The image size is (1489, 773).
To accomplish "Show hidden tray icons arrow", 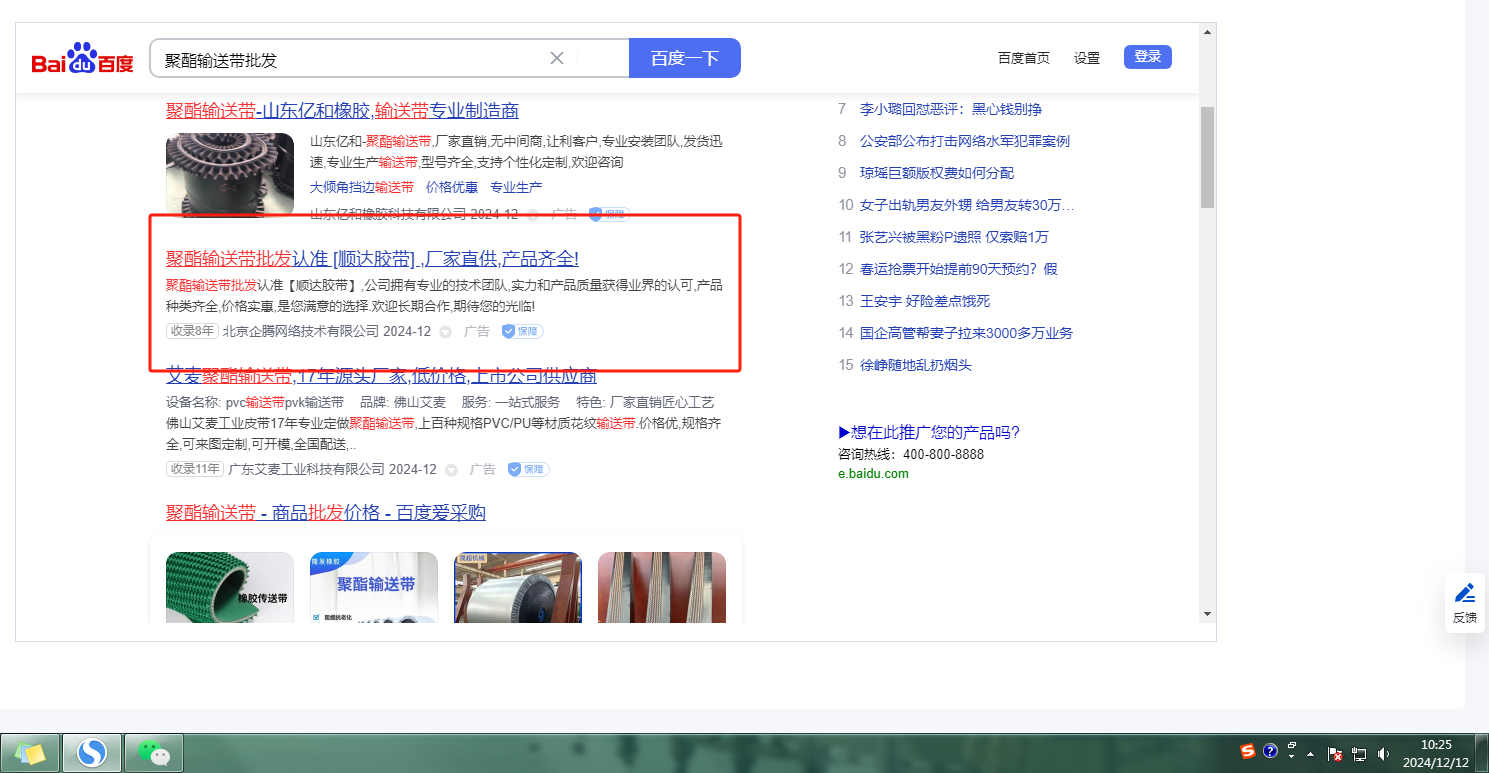I will pos(1310,754).
